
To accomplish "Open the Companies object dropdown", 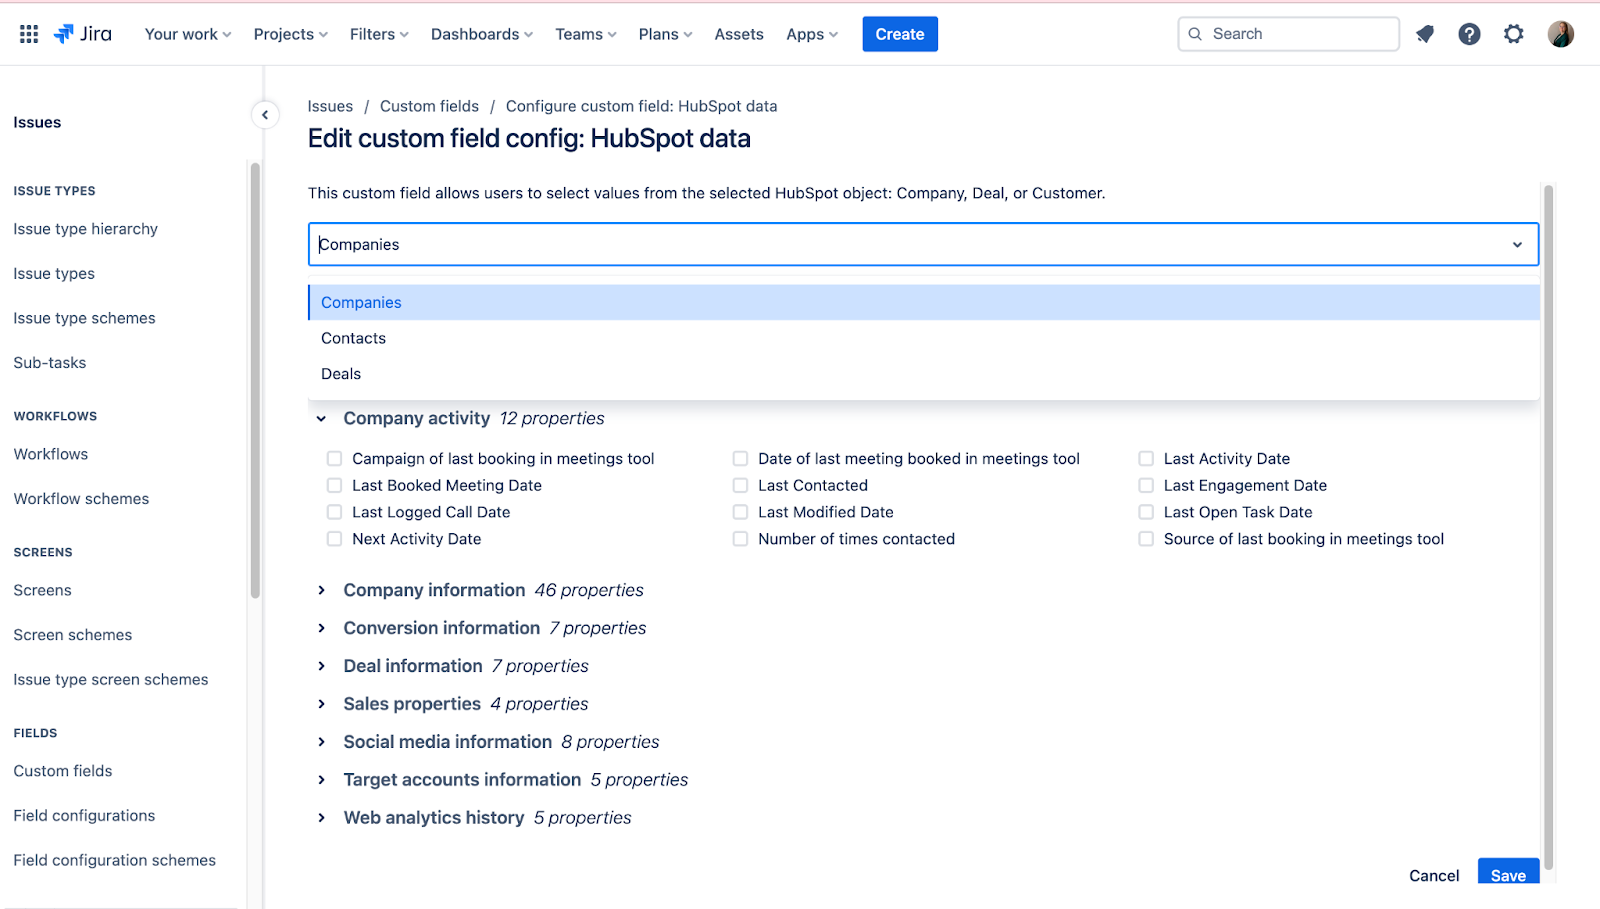I will coord(1517,244).
